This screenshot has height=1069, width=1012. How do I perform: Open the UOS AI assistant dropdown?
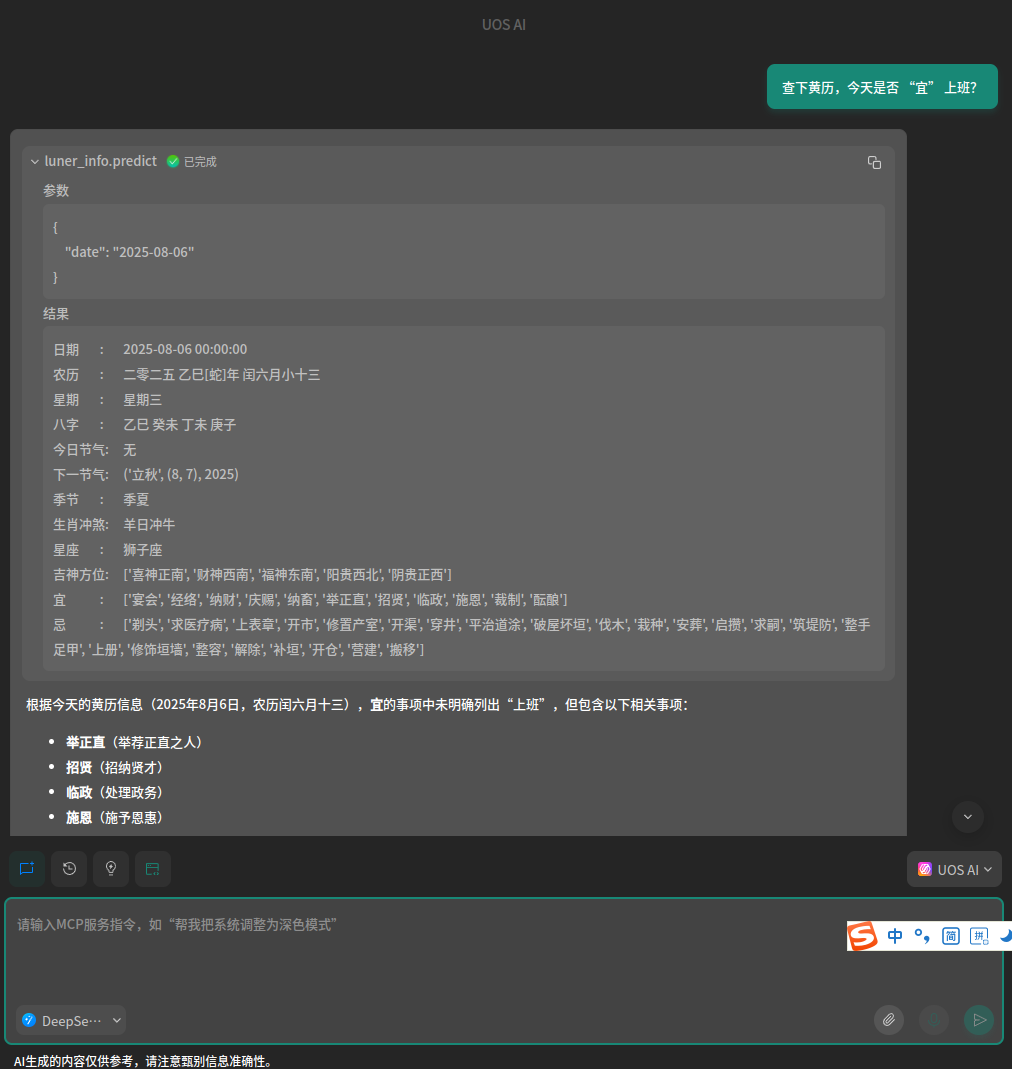(954, 869)
